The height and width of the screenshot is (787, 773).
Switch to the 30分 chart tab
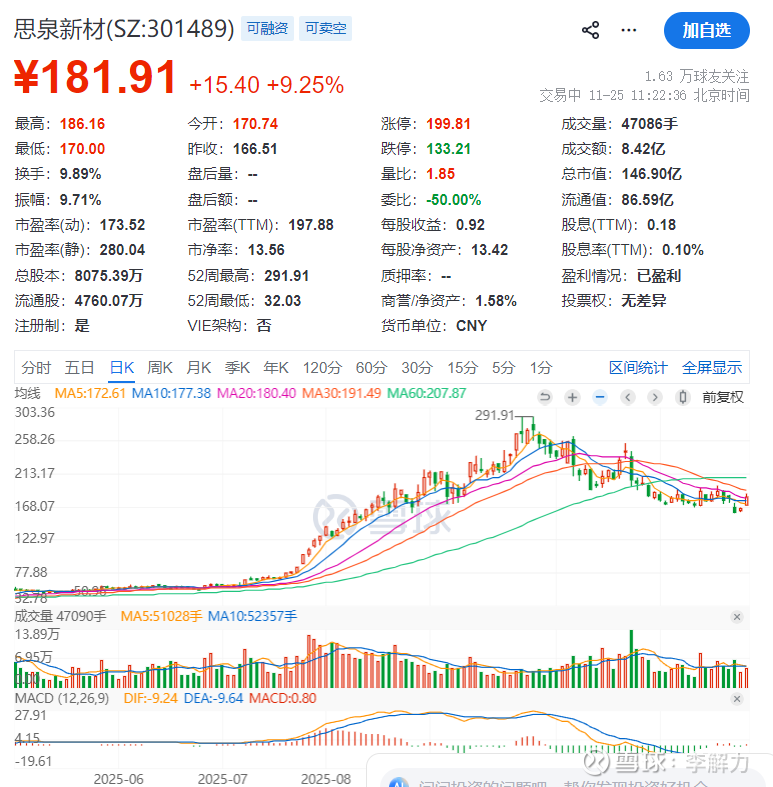[417, 368]
